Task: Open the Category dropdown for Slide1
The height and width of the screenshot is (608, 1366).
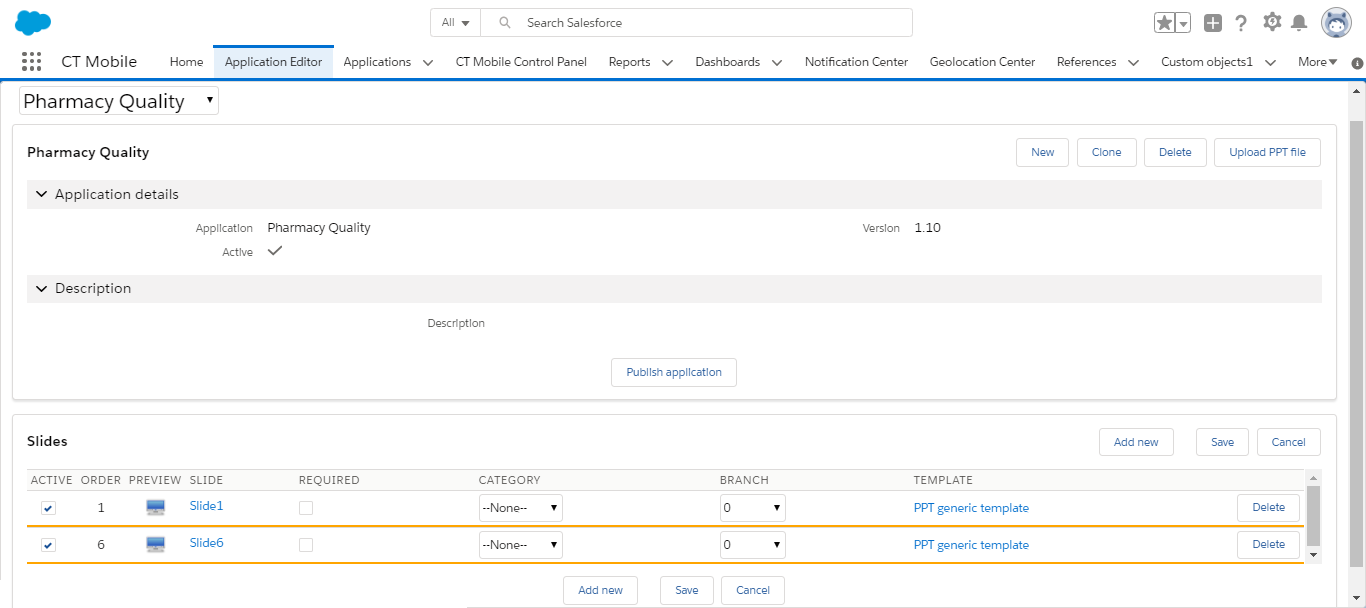Action: click(520, 507)
